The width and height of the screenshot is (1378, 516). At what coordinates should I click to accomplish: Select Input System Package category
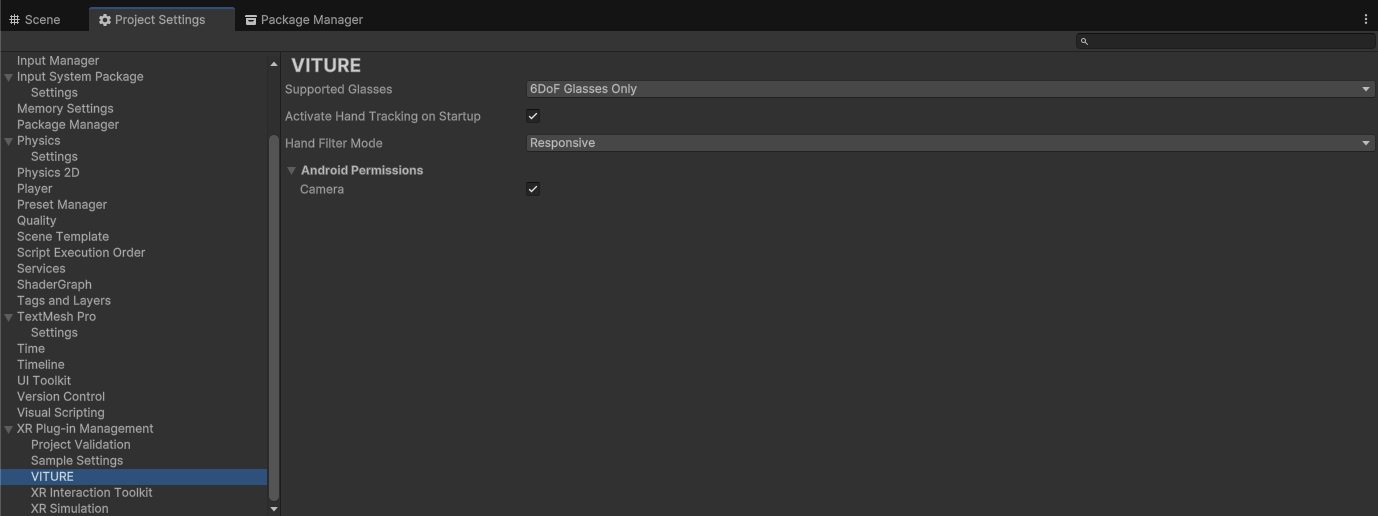tap(80, 77)
